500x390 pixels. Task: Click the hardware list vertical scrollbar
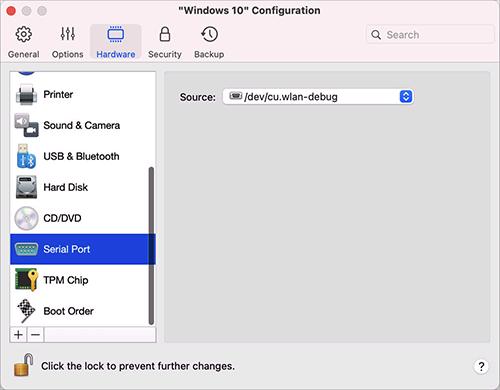coord(151,246)
